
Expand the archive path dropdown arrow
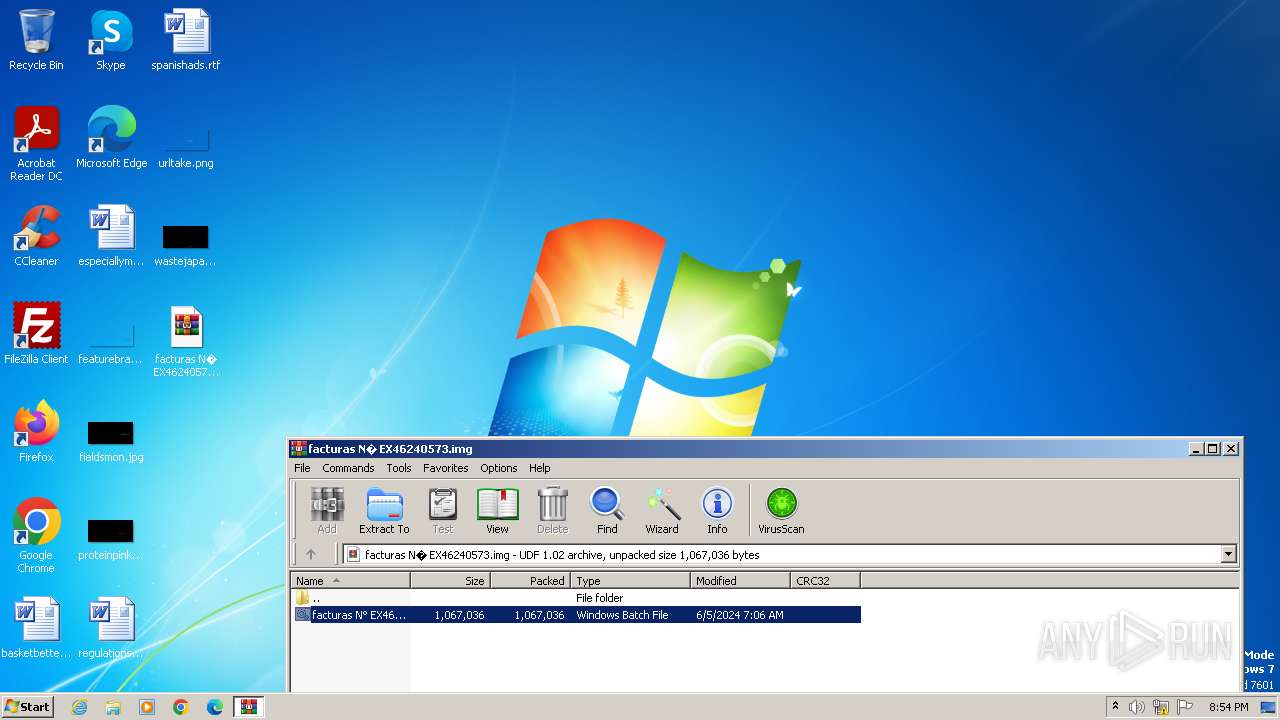pos(1229,554)
